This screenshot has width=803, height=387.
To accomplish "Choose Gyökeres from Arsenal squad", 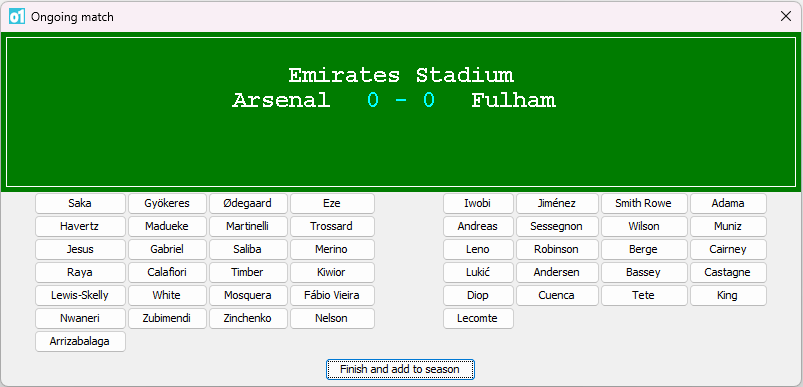I will pos(167,203).
